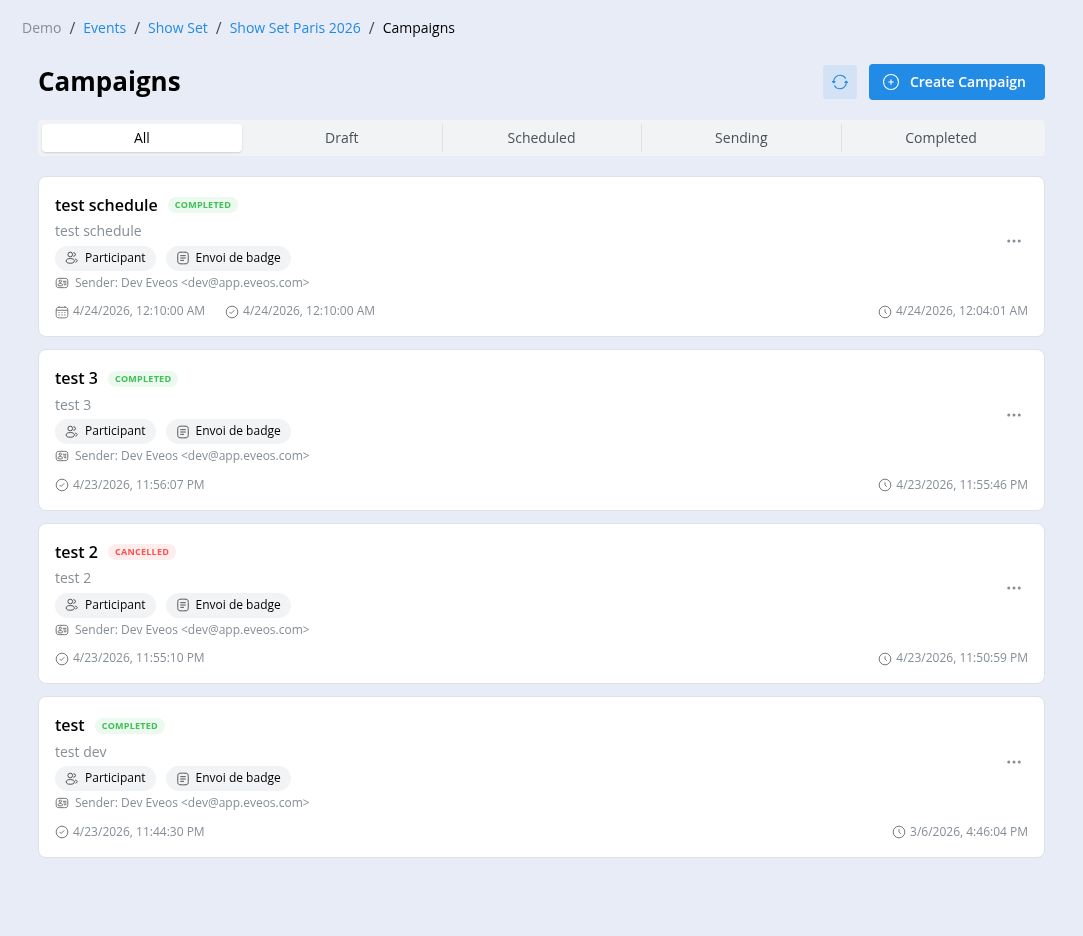Open more options for test dev campaign
The height and width of the screenshot is (936, 1083).
coord(1013,762)
